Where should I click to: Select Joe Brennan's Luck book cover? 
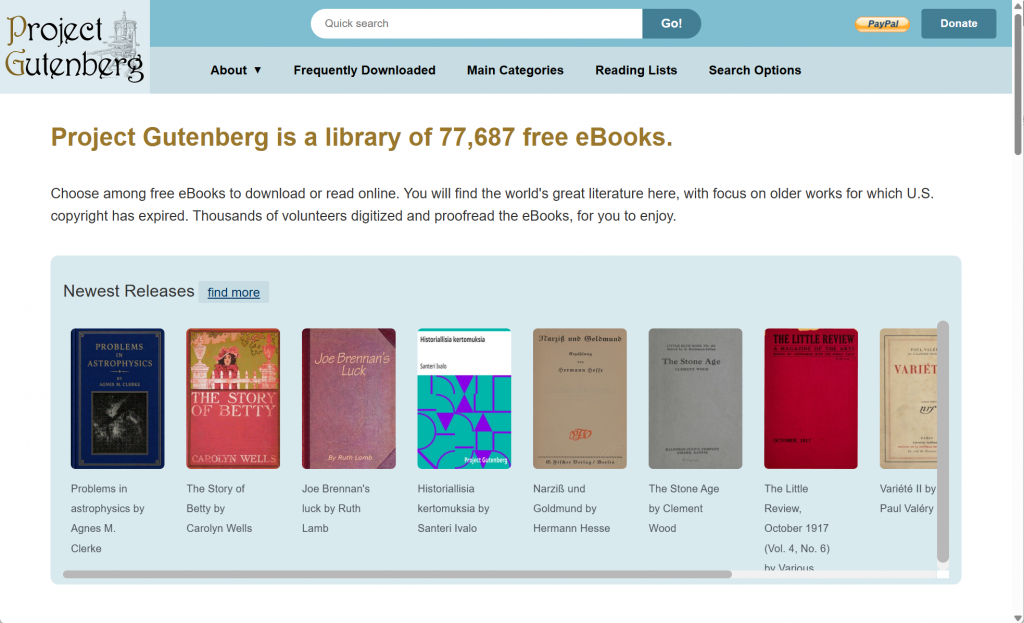(x=349, y=398)
